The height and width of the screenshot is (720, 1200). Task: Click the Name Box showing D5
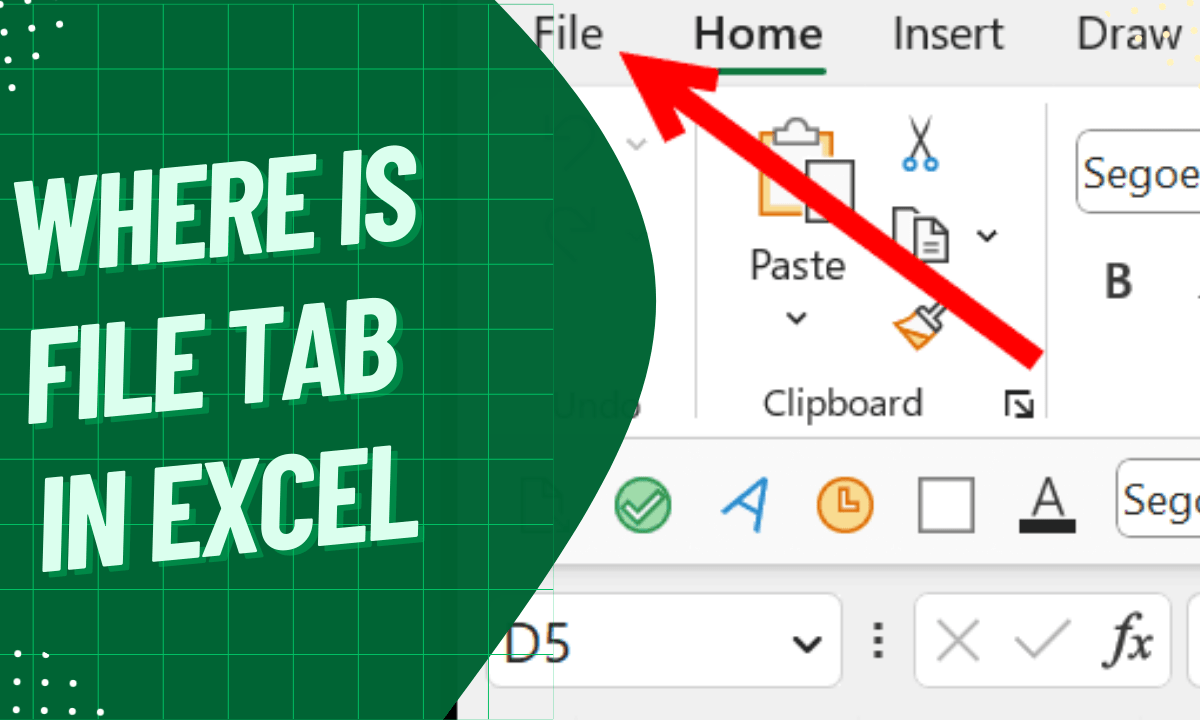pos(665,641)
